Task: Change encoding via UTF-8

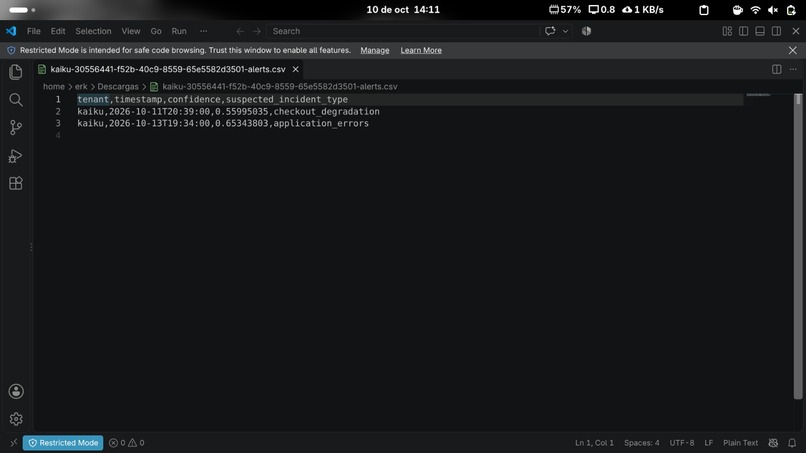Action: click(682, 443)
